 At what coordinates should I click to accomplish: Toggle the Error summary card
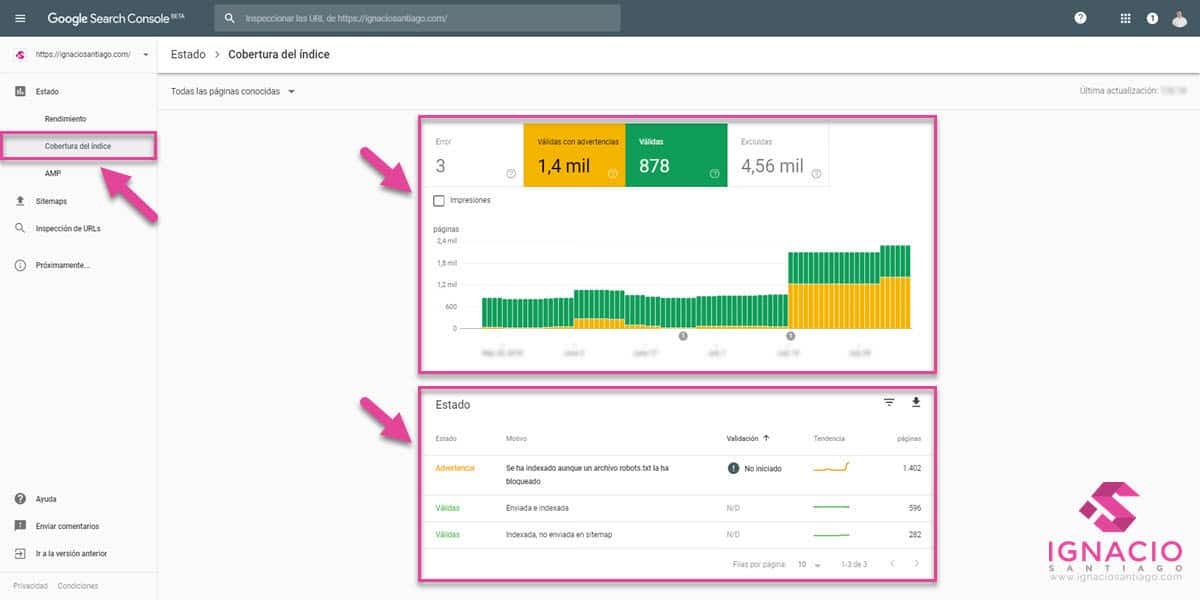pos(473,156)
